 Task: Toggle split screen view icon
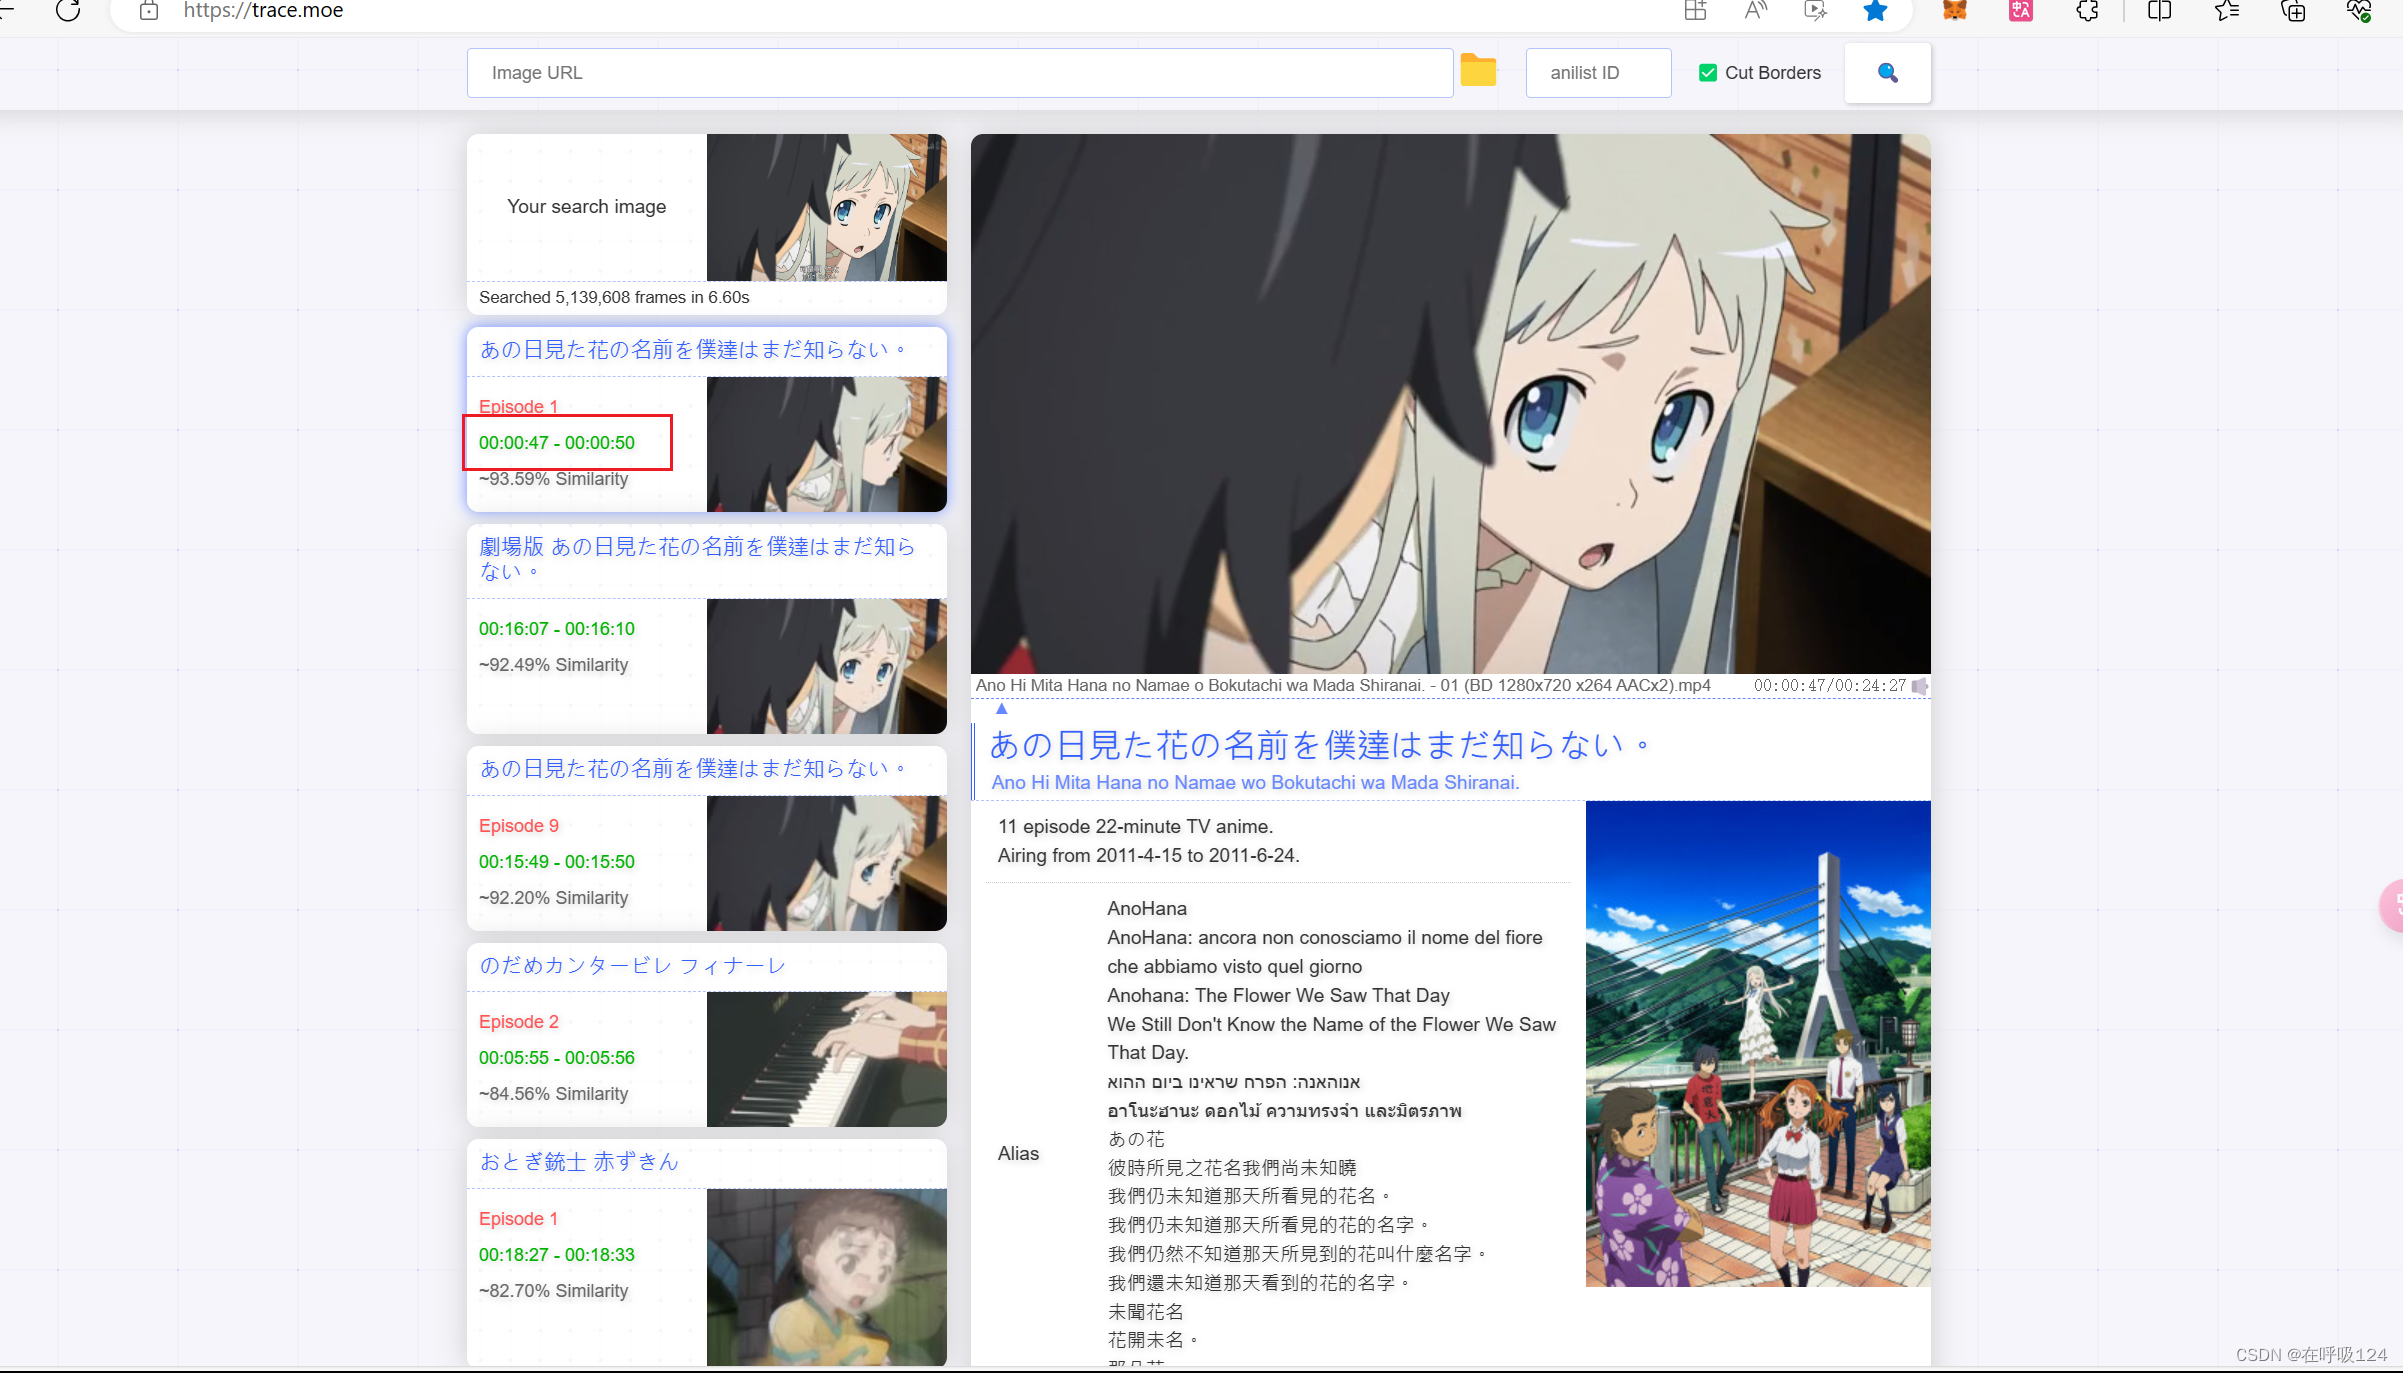pos(2159,11)
